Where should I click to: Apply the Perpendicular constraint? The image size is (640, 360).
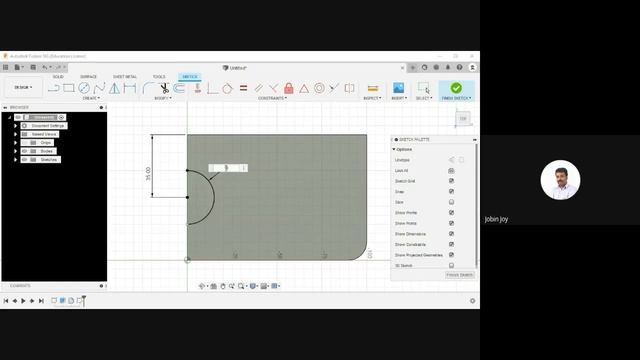click(273, 88)
